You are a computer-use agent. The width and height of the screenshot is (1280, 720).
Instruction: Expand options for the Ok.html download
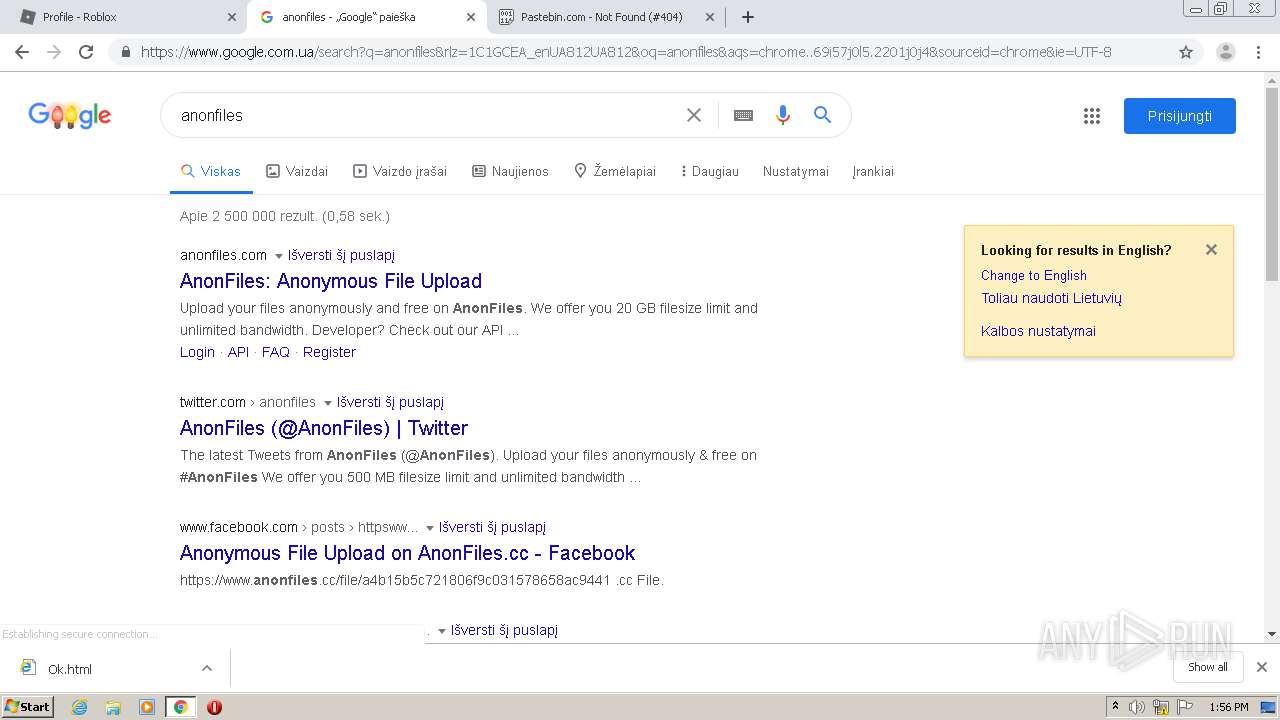point(207,668)
